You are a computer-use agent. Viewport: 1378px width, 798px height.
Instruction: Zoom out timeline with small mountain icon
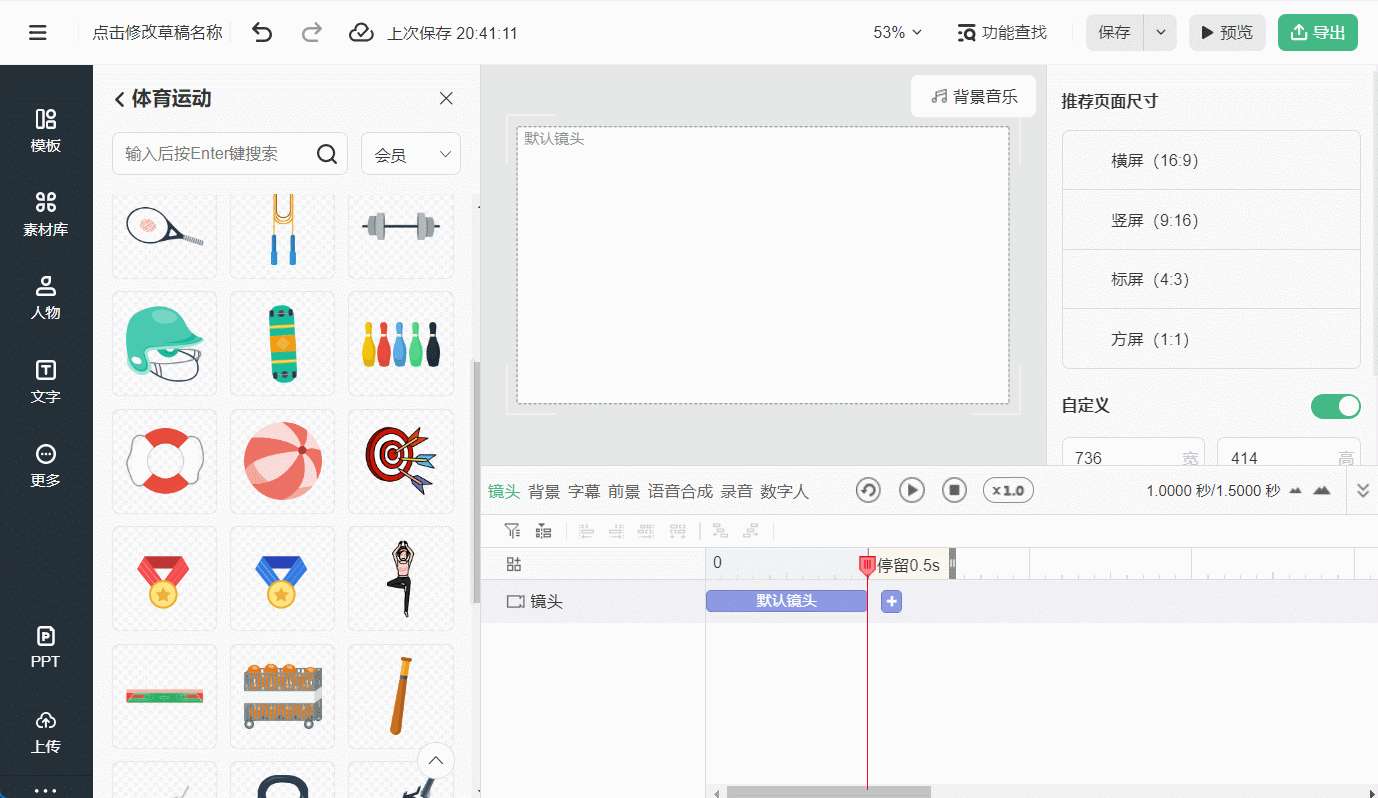(x=1296, y=491)
